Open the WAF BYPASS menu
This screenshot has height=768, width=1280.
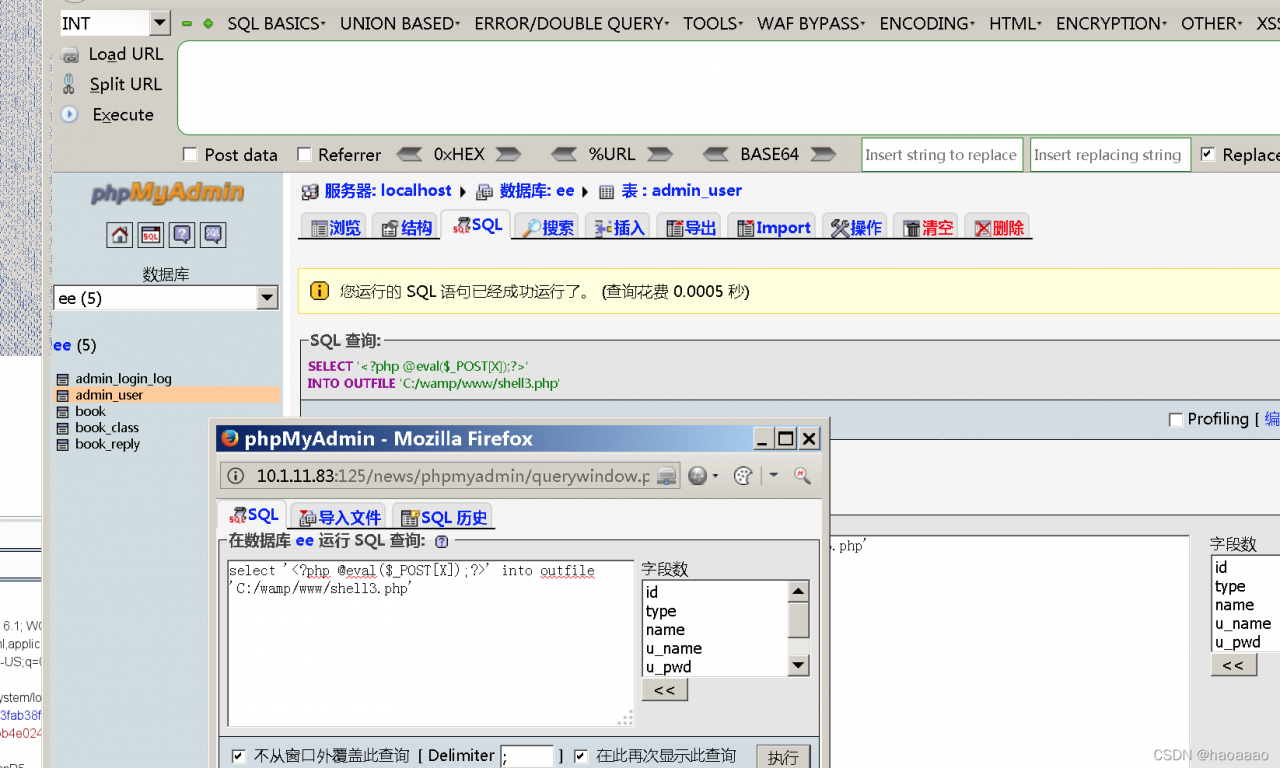tap(812, 23)
